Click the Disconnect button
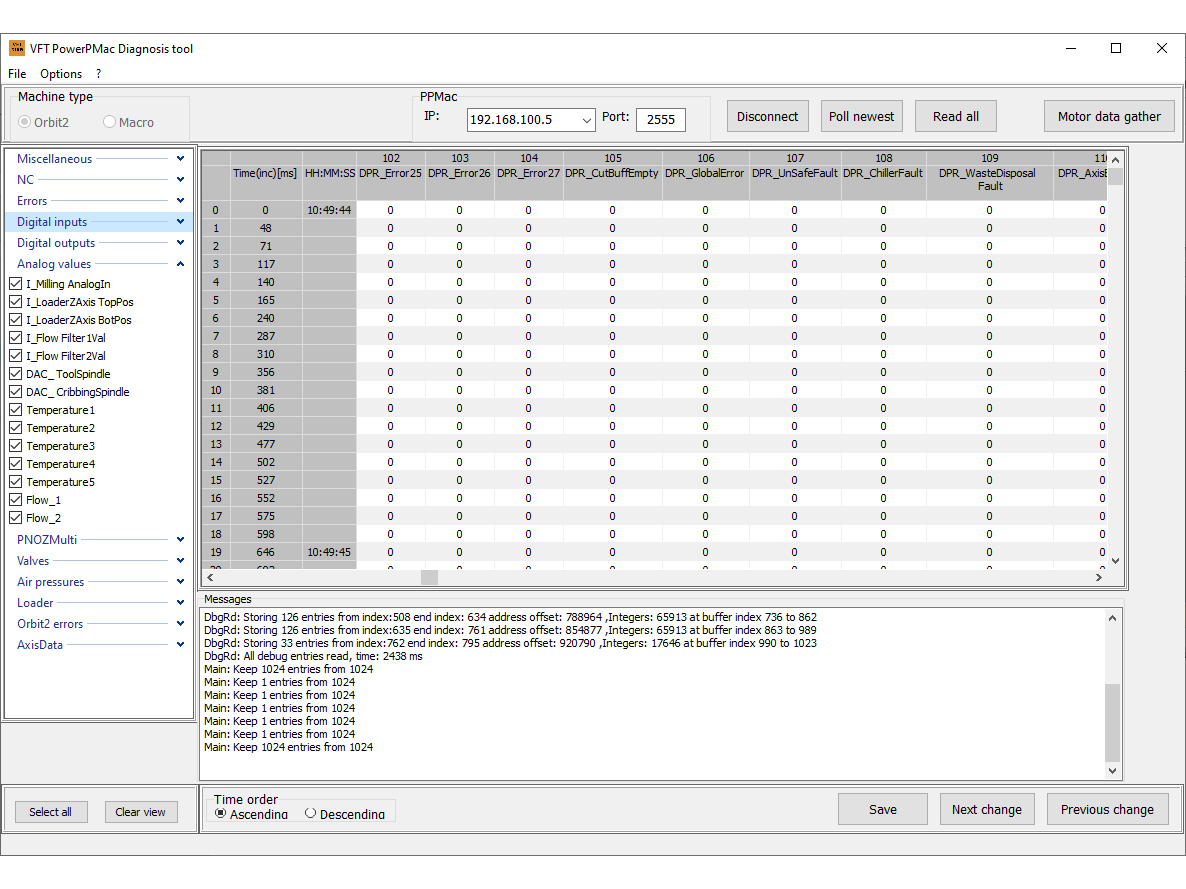Image resolution: width=1186 pixels, height=889 pixels. [x=767, y=116]
